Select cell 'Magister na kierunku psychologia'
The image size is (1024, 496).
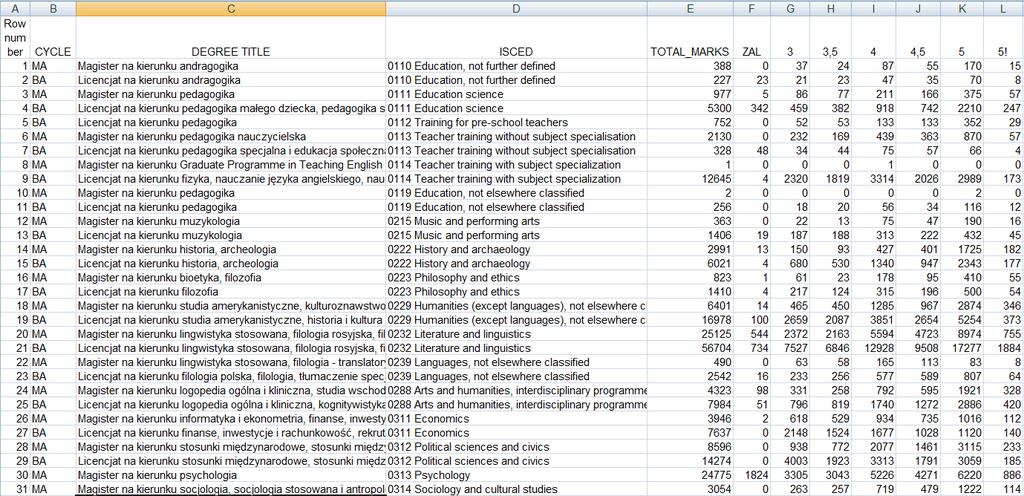(231, 475)
